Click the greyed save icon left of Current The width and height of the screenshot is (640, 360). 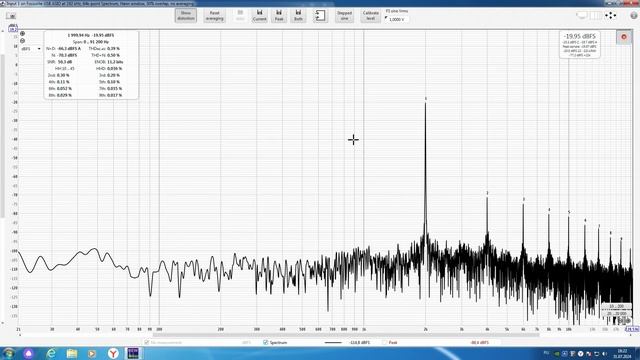[x=240, y=16]
